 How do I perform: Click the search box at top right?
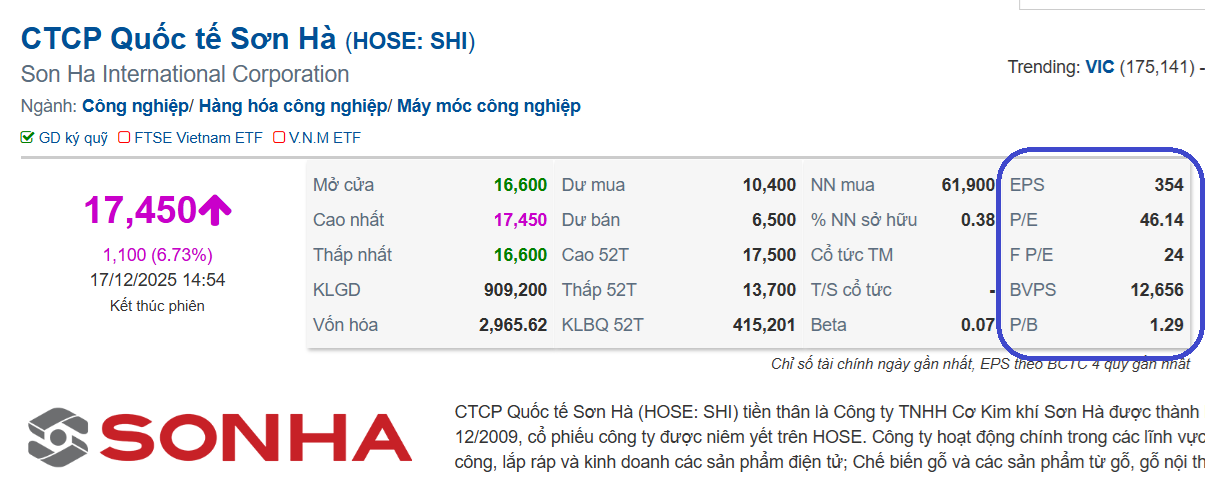click(x=1110, y=4)
